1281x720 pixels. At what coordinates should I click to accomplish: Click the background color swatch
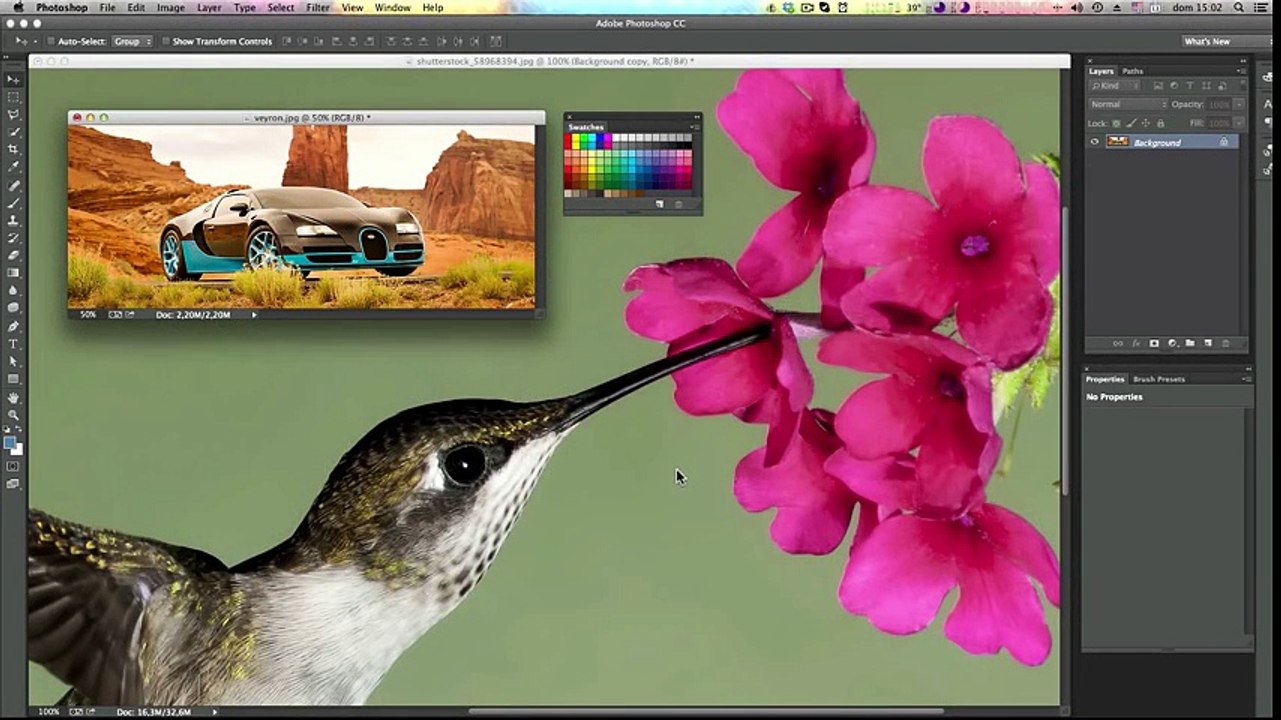[17, 449]
